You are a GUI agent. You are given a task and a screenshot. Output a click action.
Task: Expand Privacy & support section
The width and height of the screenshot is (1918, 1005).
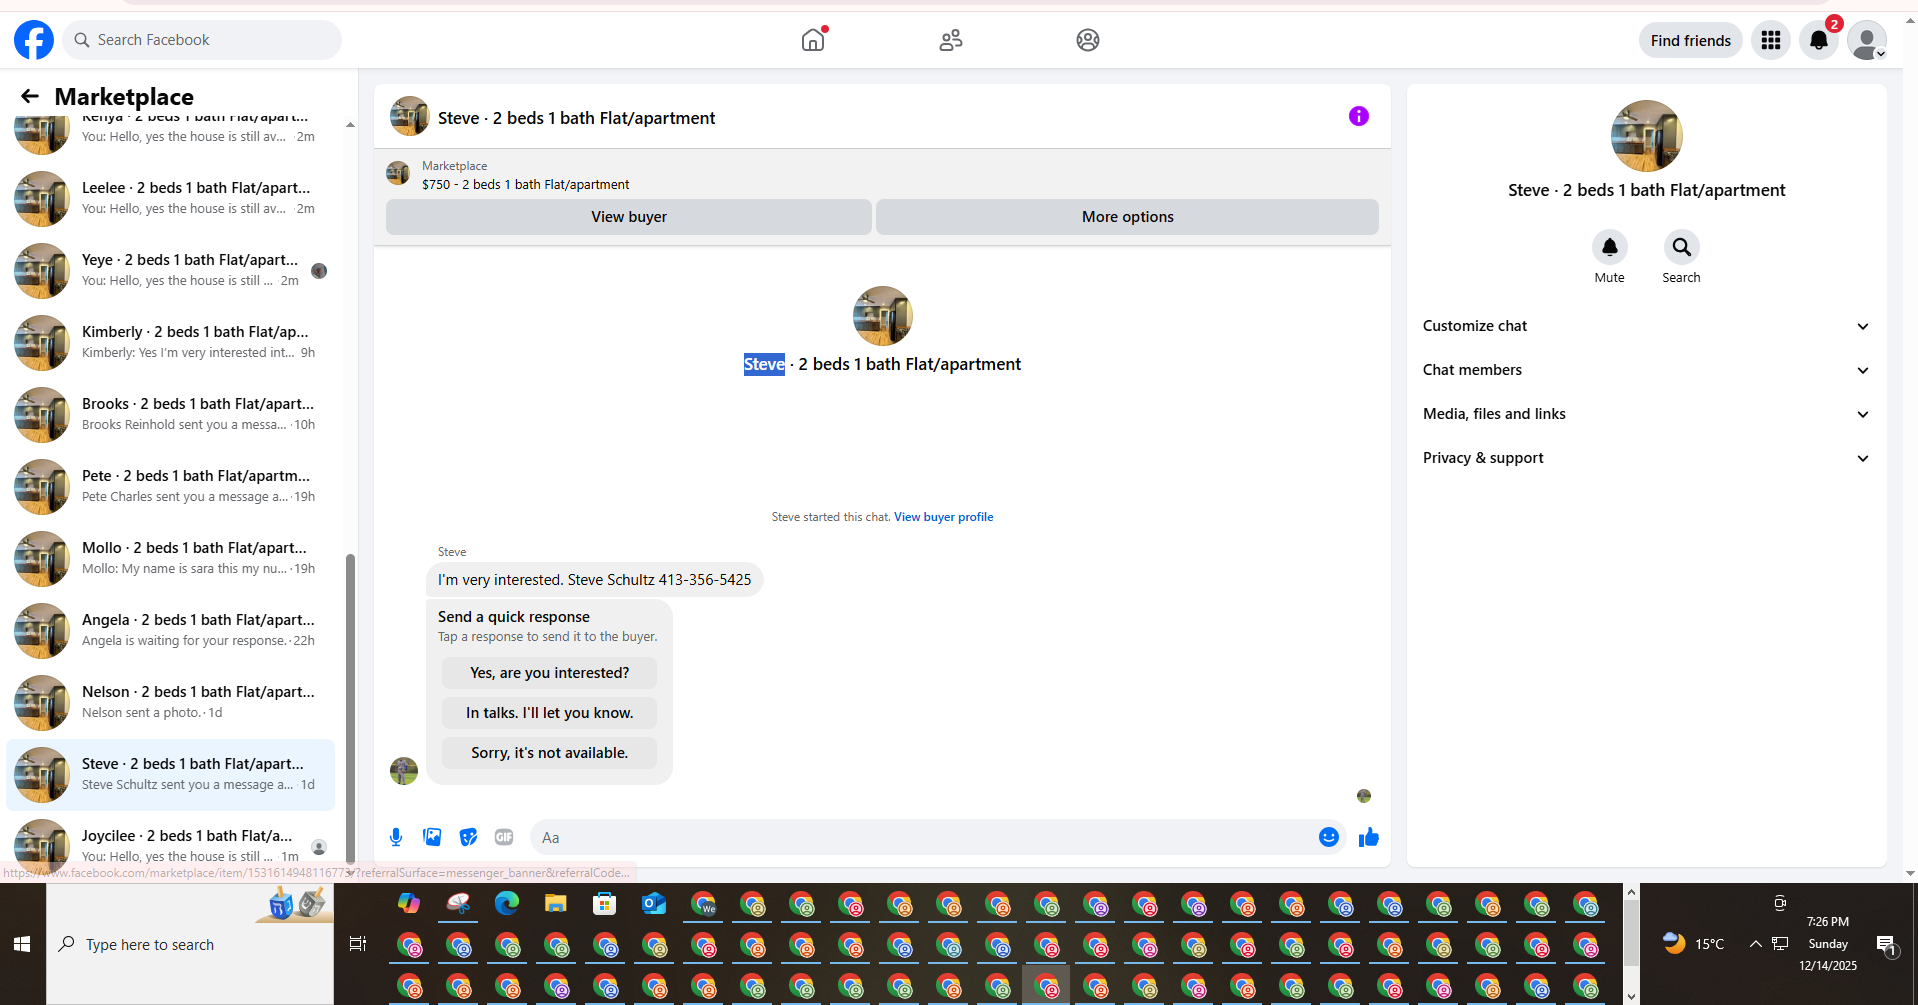click(x=1646, y=458)
